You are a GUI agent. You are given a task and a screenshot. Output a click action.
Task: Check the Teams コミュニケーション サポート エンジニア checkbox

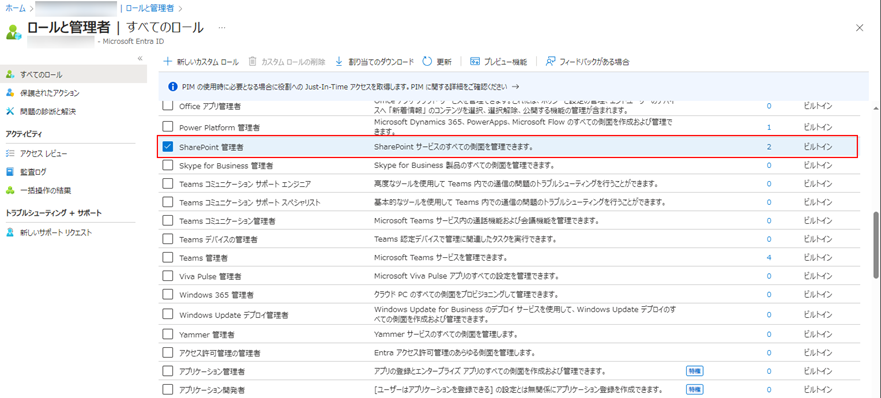click(167, 184)
